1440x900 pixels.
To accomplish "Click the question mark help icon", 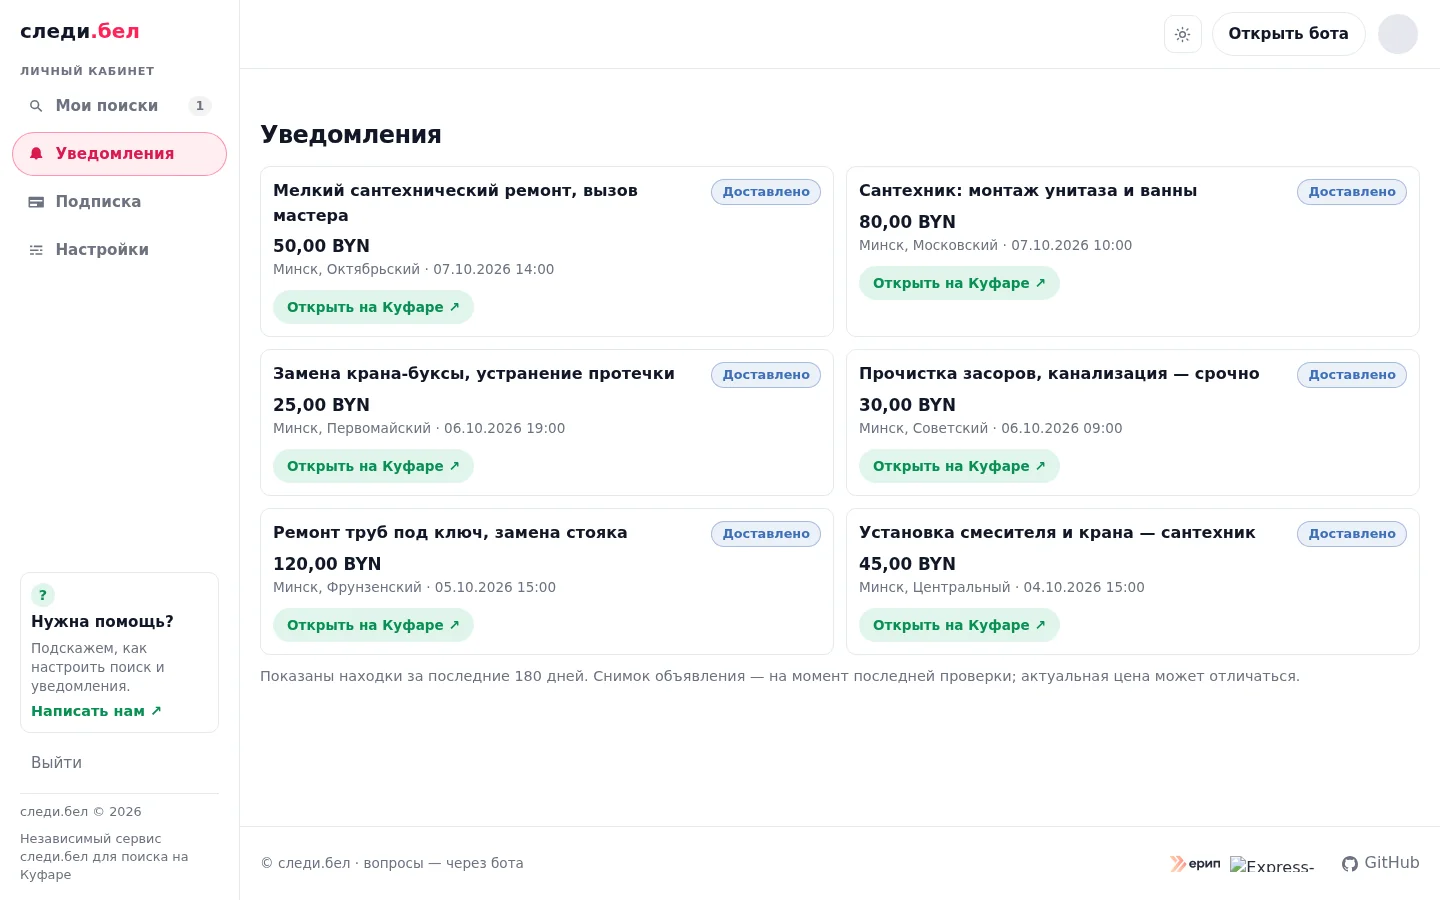I will point(43,595).
